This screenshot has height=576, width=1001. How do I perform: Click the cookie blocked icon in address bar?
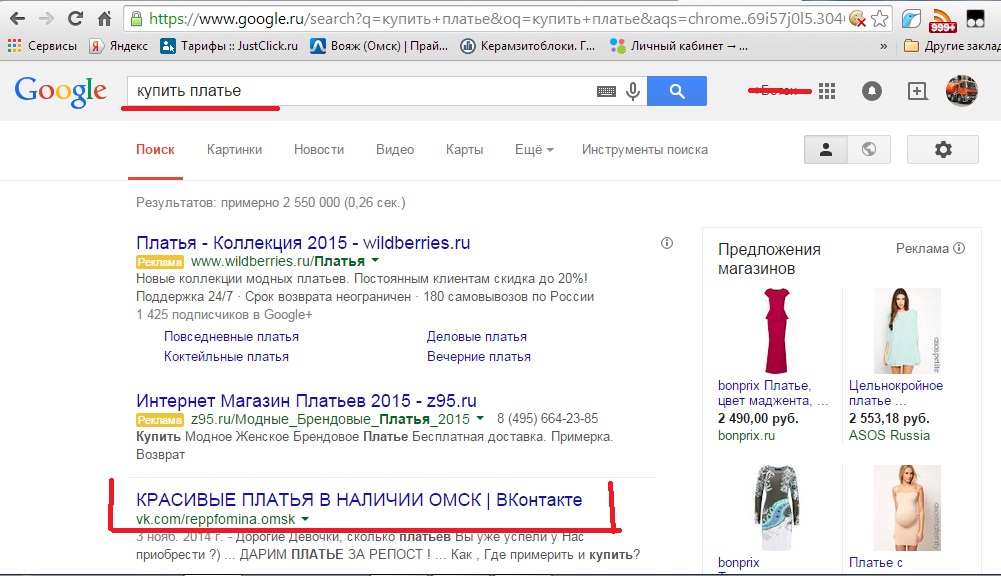coord(858,19)
